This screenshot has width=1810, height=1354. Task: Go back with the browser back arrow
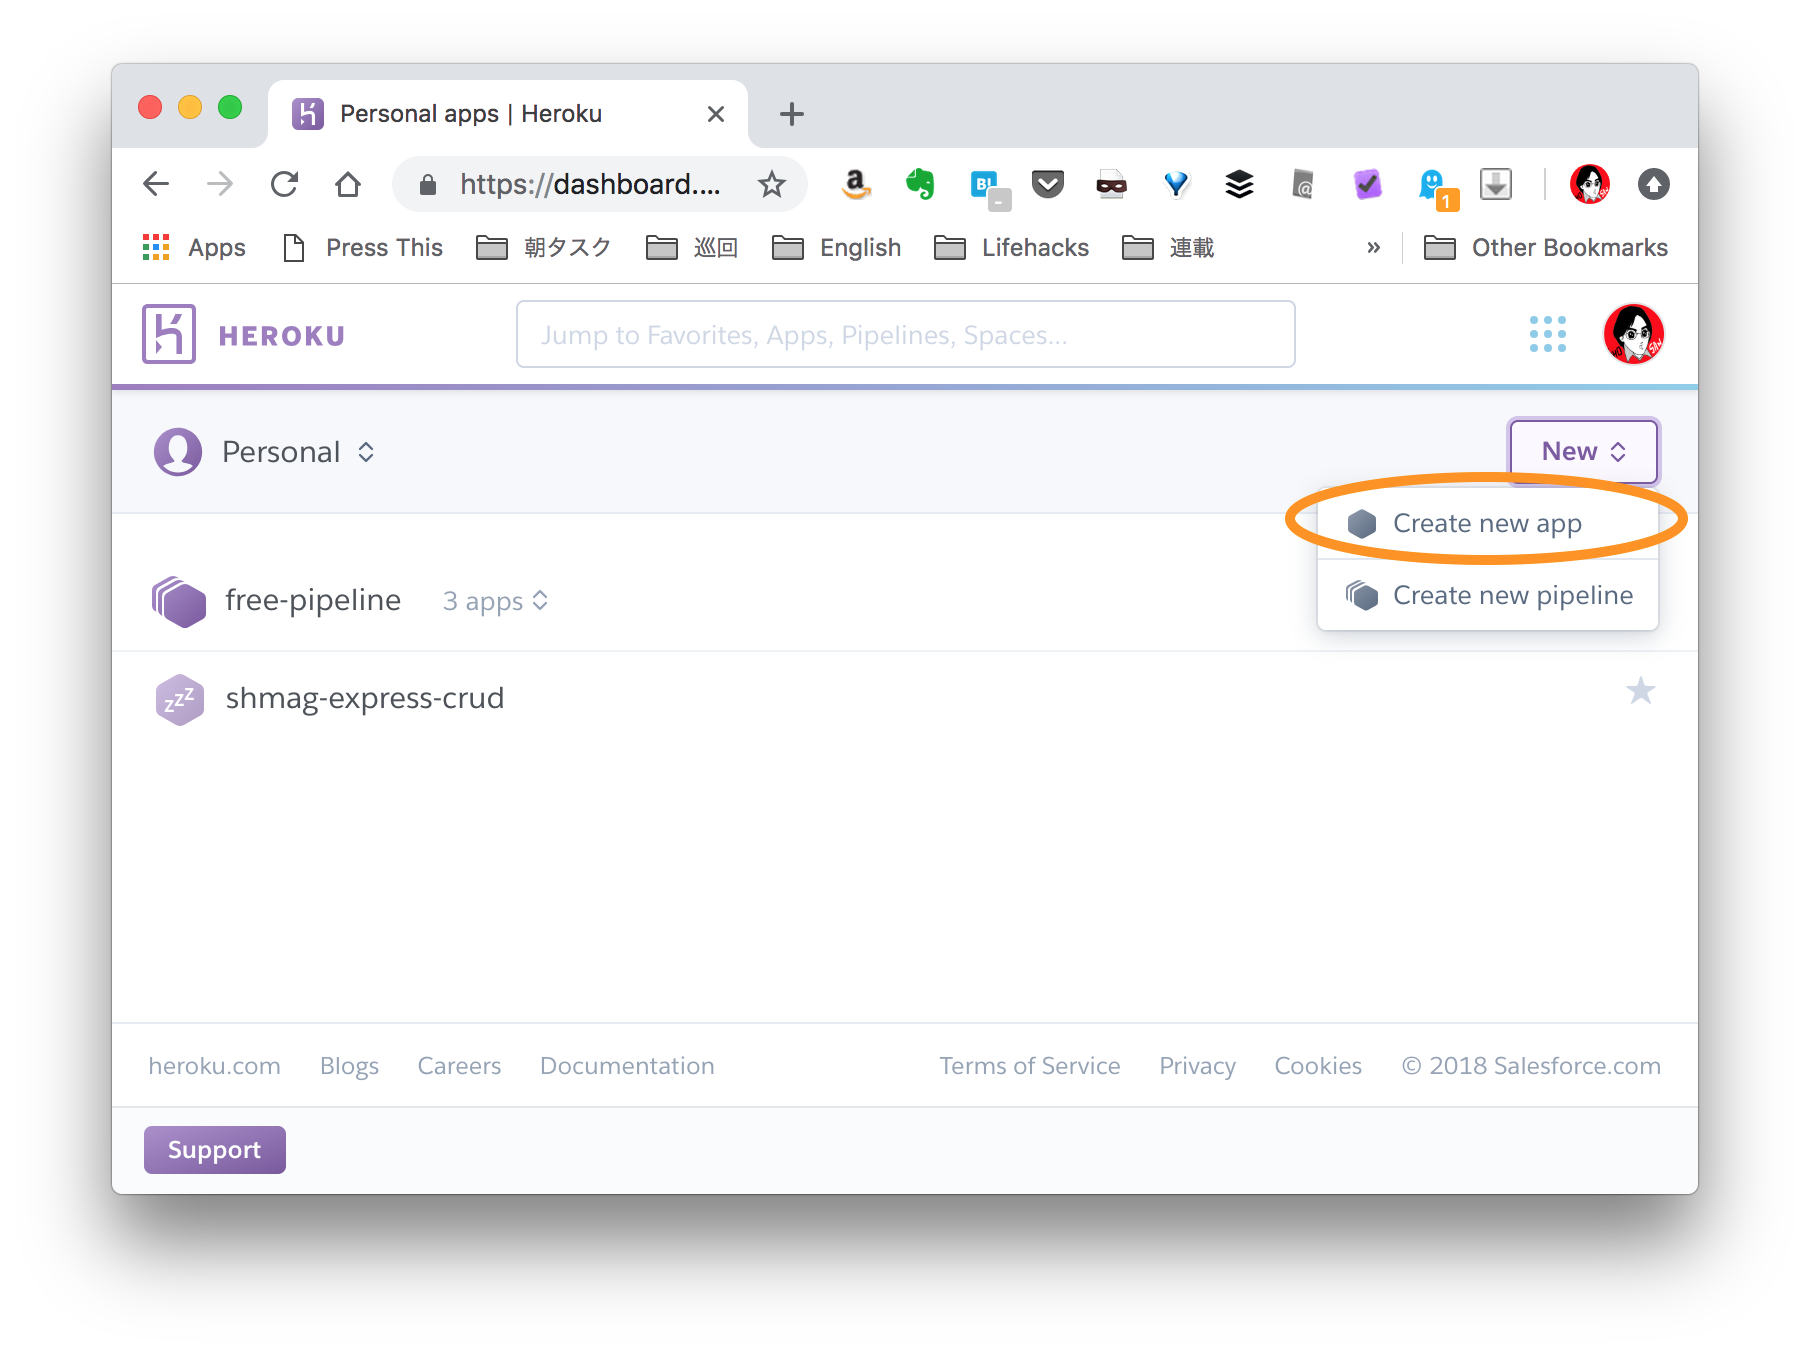156,184
